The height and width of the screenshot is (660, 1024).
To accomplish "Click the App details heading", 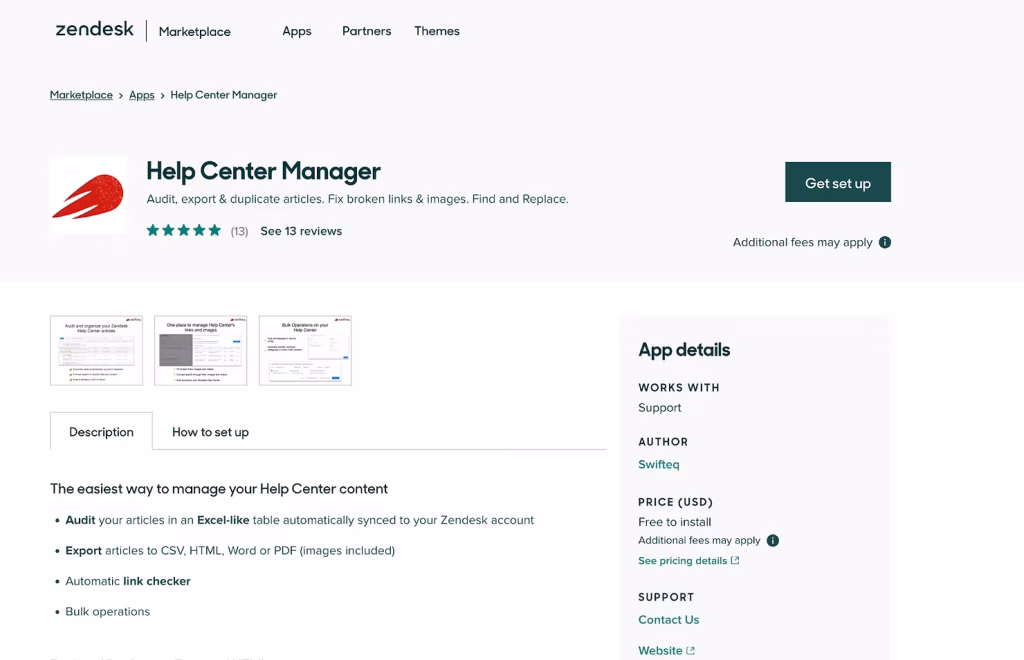I will pos(684,350).
